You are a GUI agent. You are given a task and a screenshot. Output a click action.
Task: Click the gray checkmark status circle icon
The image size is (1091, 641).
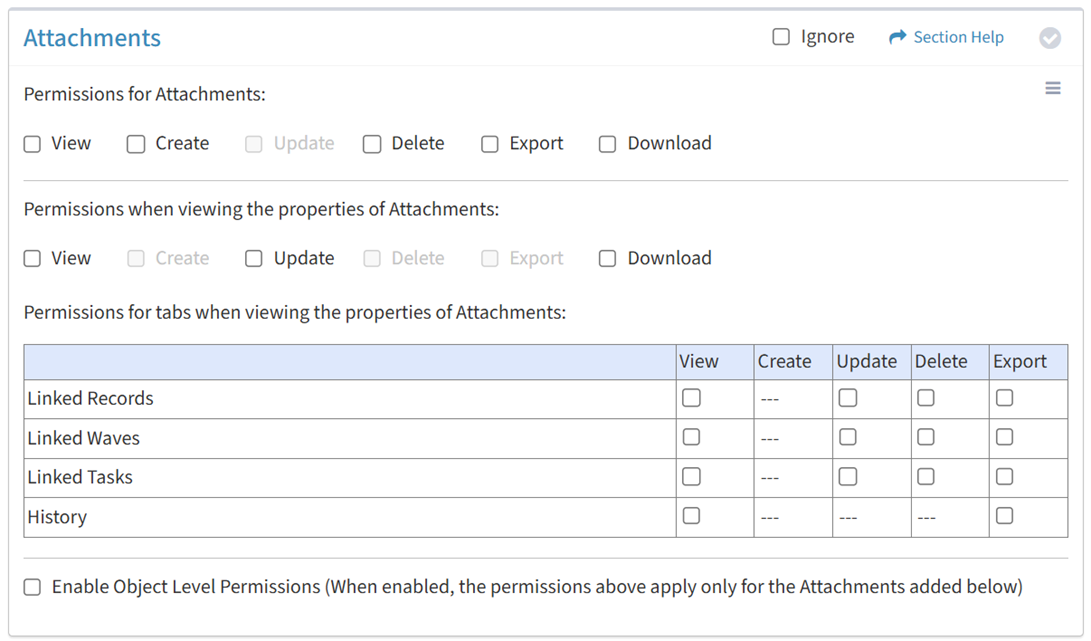[x=1050, y=38]
